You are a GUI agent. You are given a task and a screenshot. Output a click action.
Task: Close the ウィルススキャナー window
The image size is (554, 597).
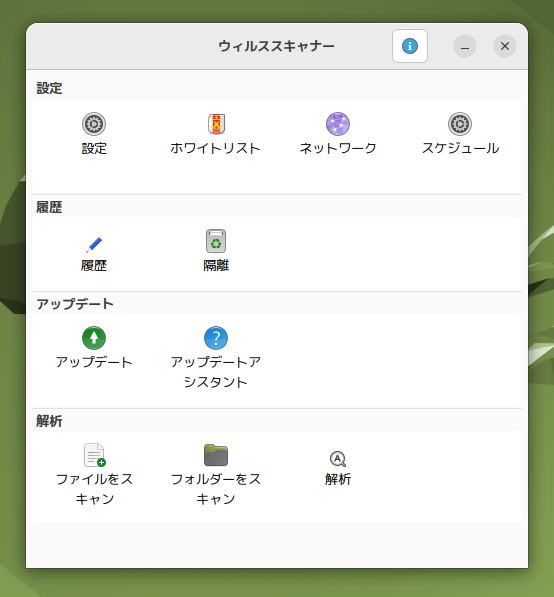pyautogui.click(x=505, y=46)
